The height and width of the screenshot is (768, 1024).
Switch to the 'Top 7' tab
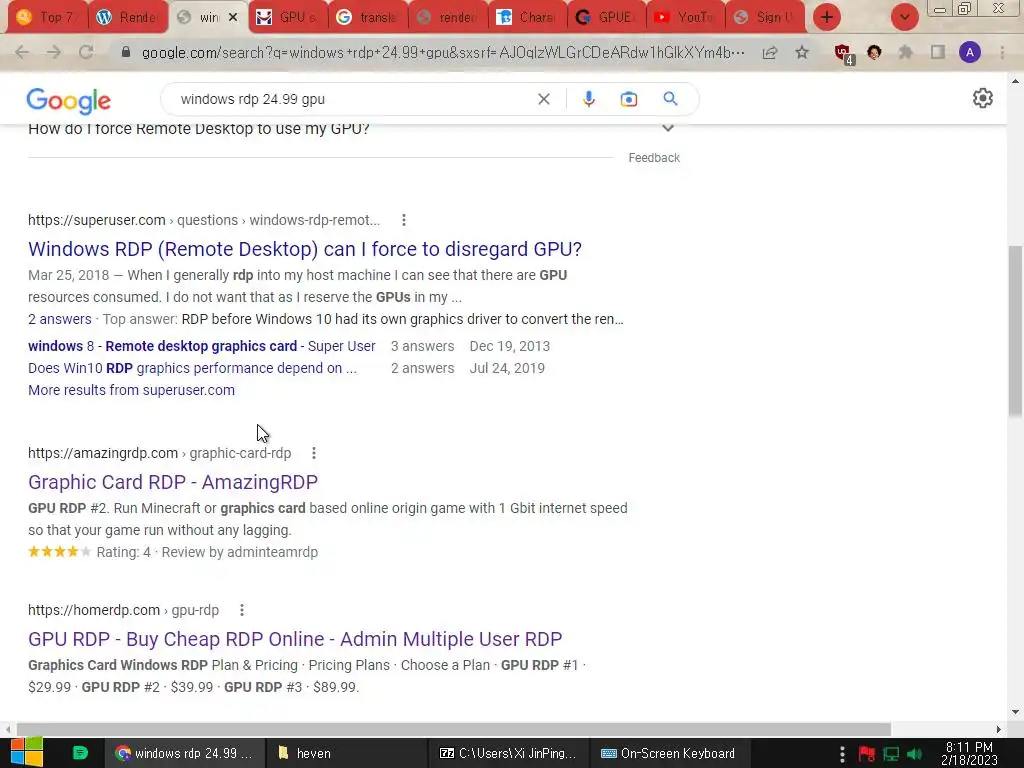click(x=47, y=18)
